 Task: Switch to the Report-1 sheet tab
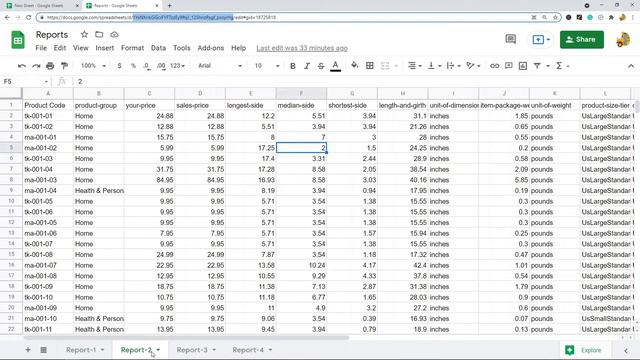(x=81, y=350)
